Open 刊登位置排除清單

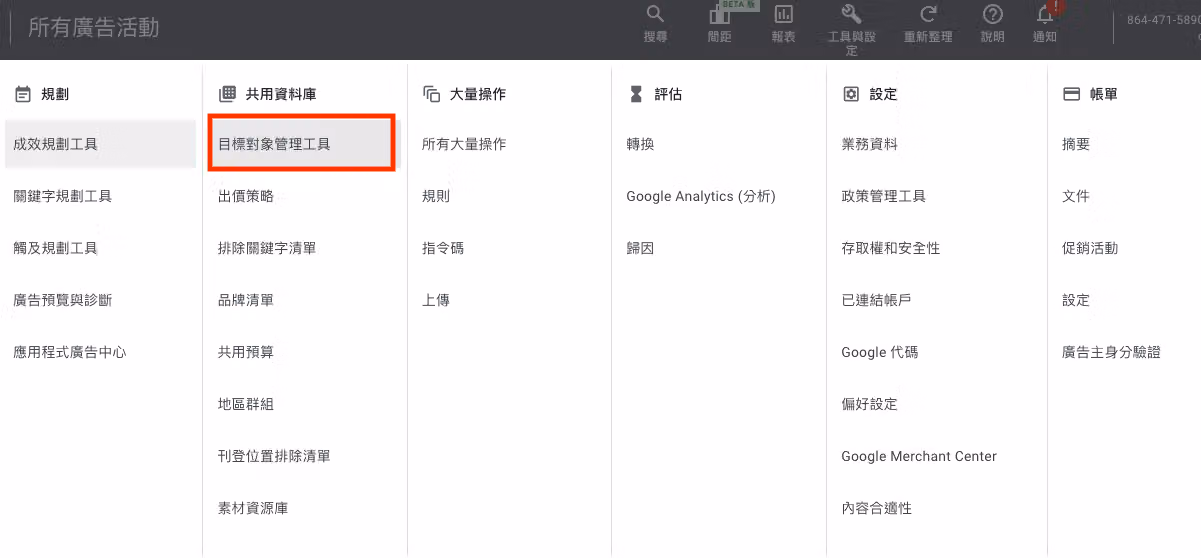pyautogui.click(x=274, y=456)
